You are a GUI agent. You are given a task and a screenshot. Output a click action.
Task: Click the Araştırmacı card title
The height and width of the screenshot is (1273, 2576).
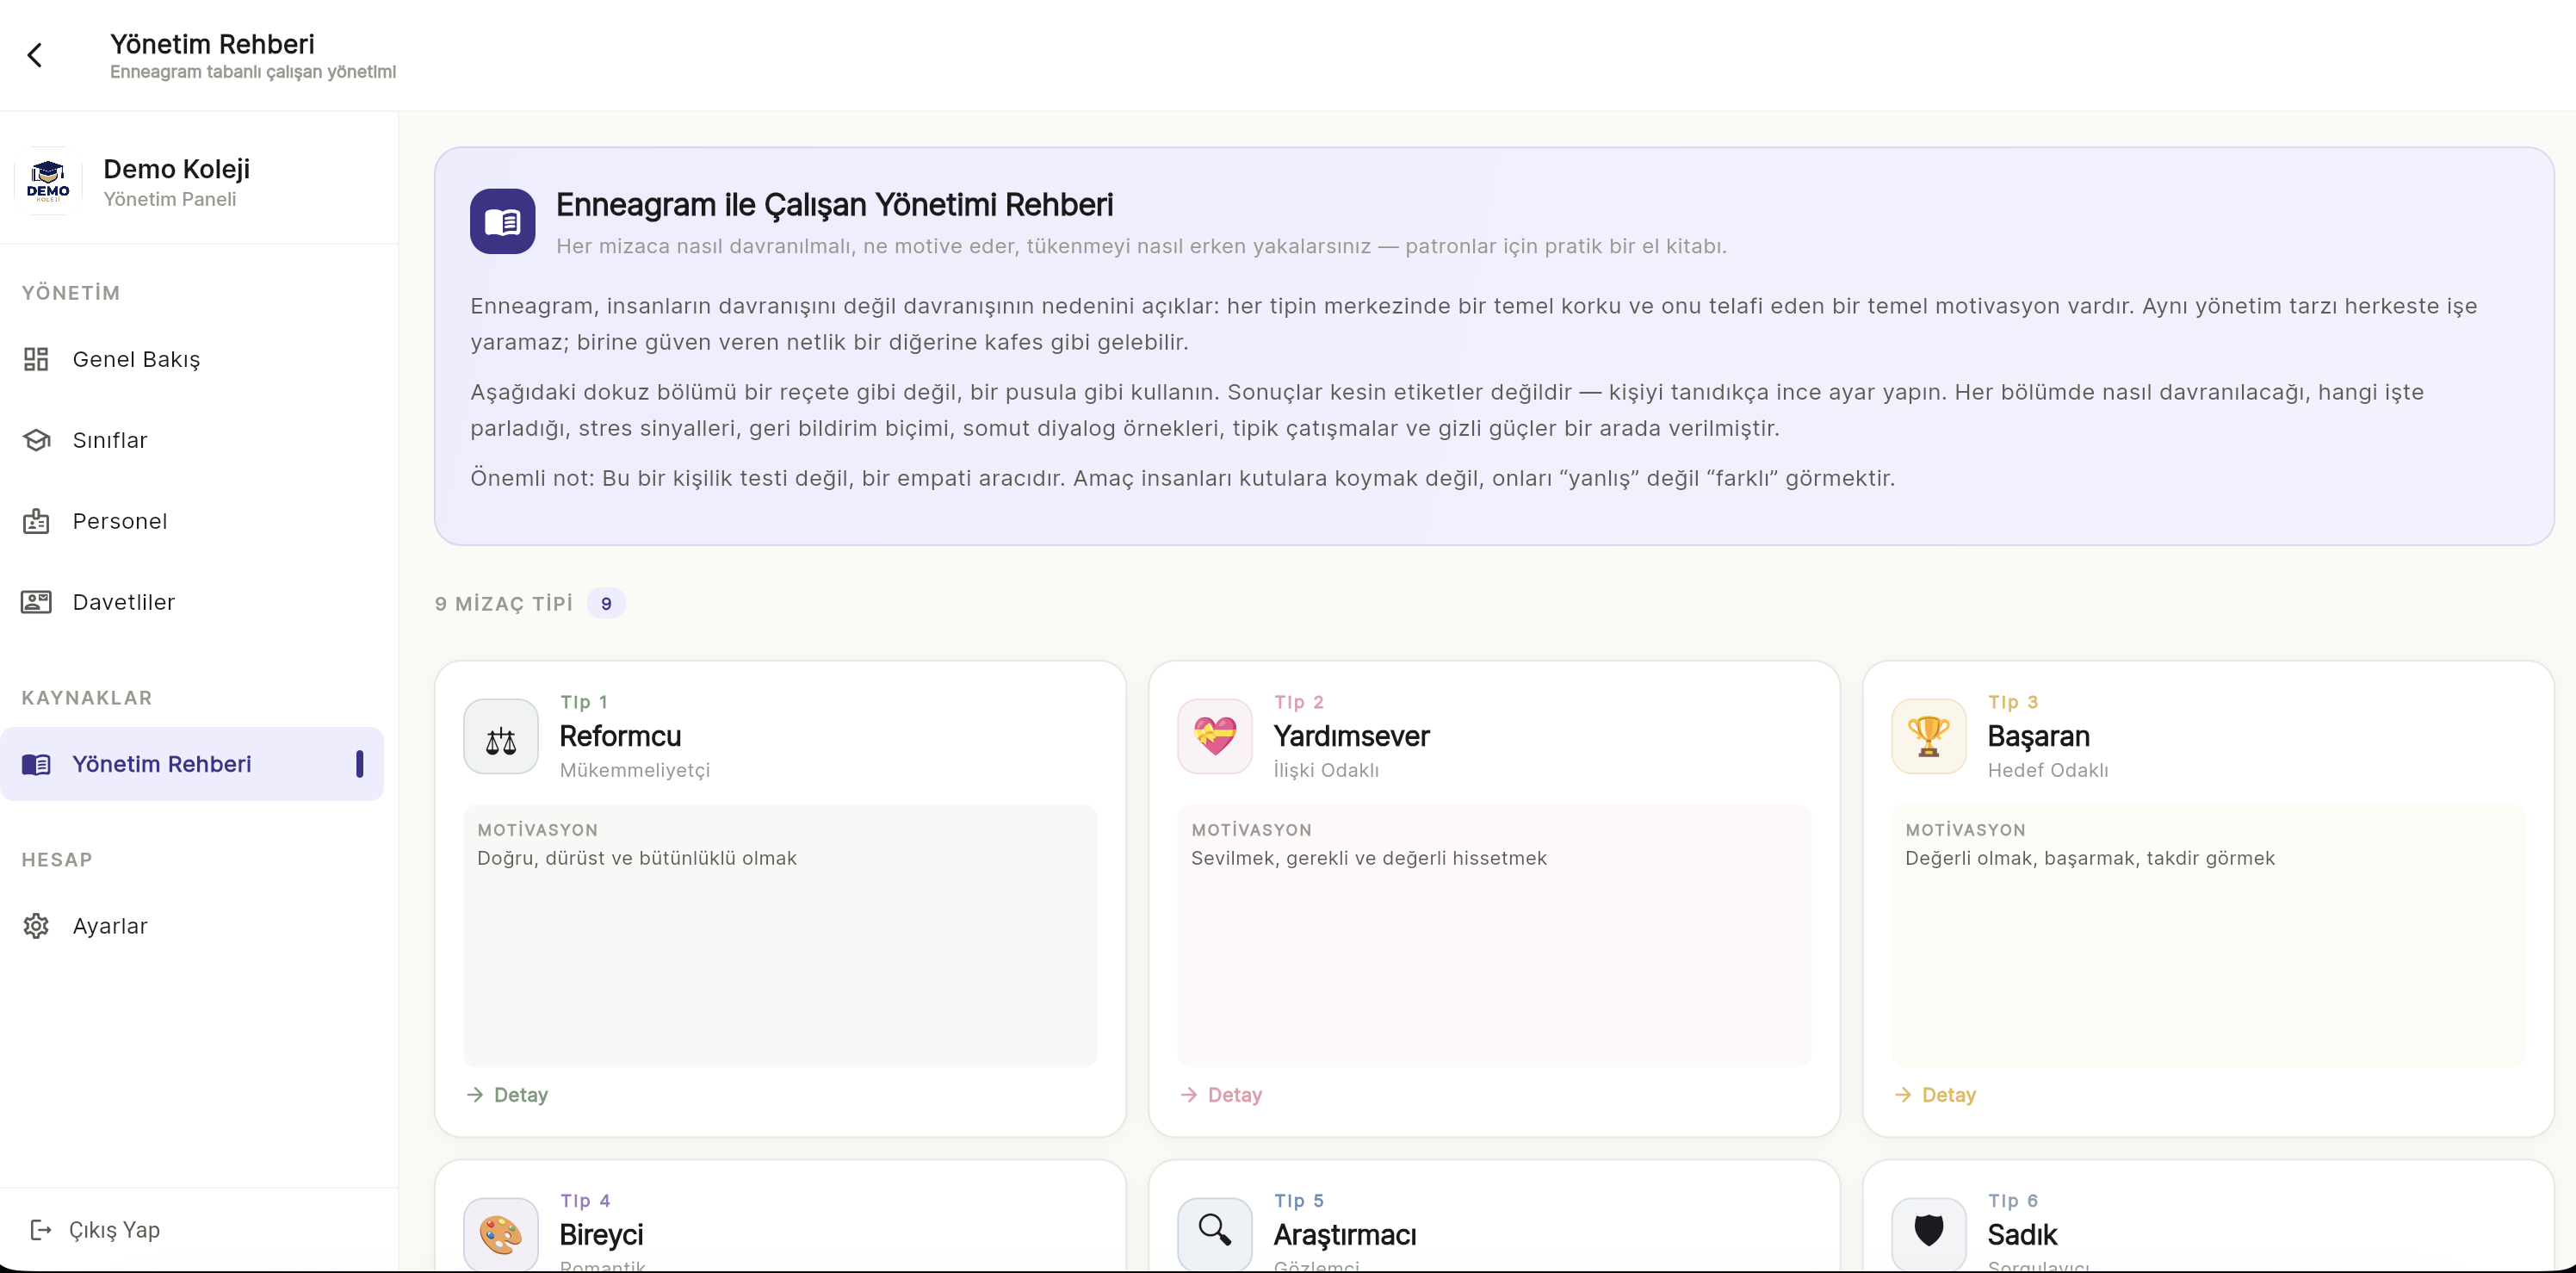[1345, 1235]
